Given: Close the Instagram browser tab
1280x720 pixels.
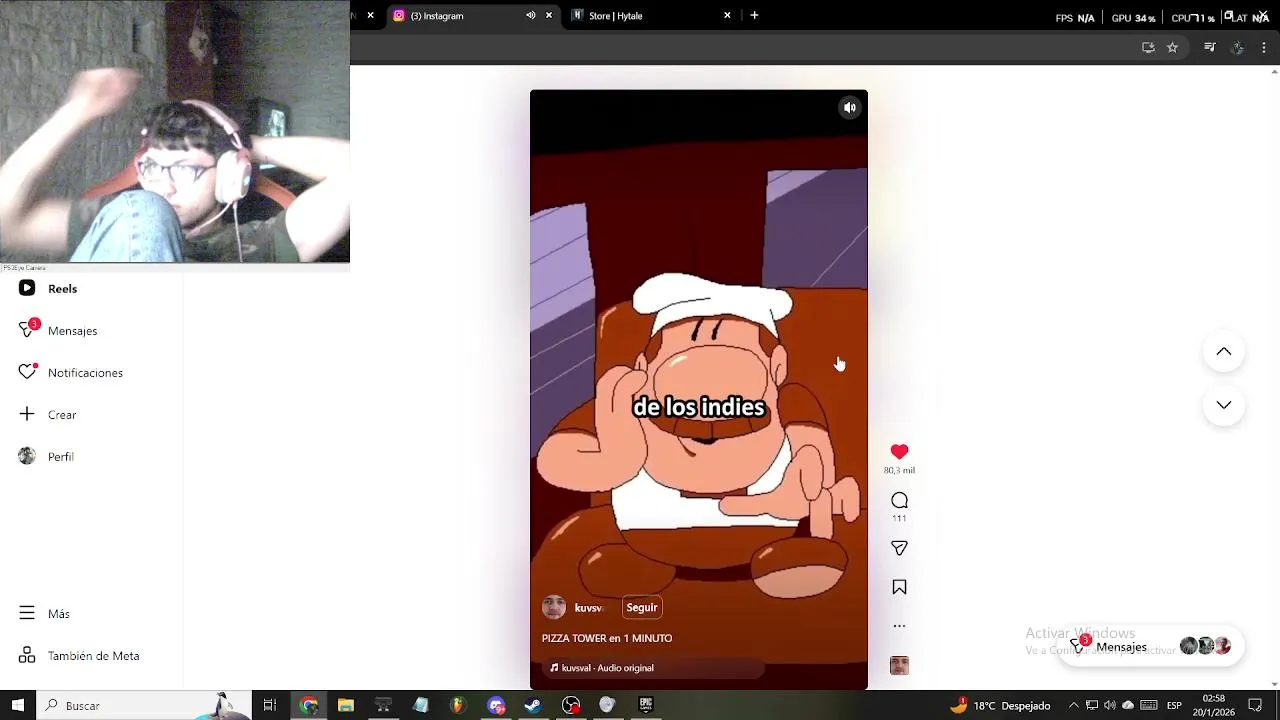Looking at the screenshot, I should click(x=548, y=16).
